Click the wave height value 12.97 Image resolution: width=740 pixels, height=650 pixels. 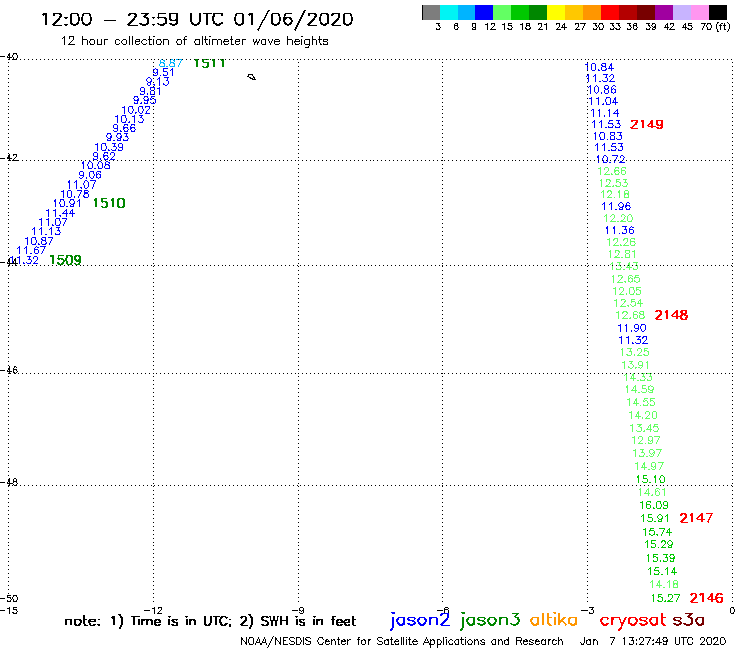click(x=646, y=440)
